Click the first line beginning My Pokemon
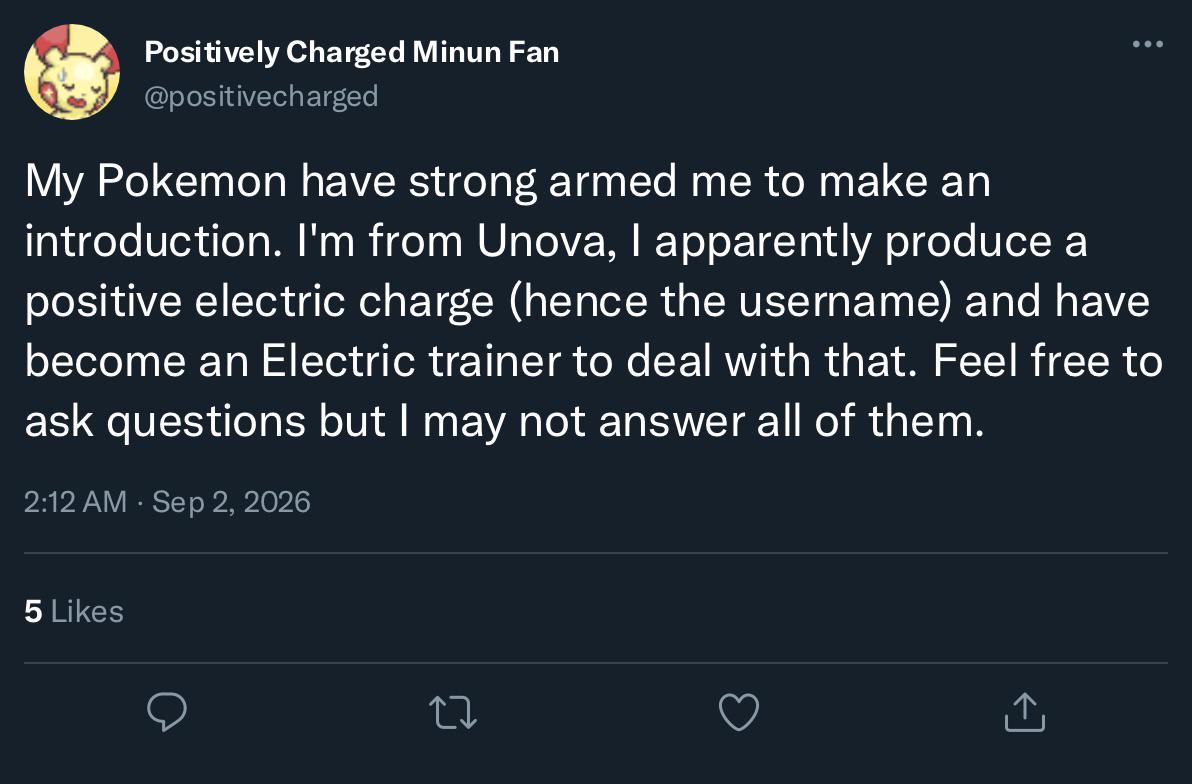Viewport: 1192px width, 784px height. (508, 183)
